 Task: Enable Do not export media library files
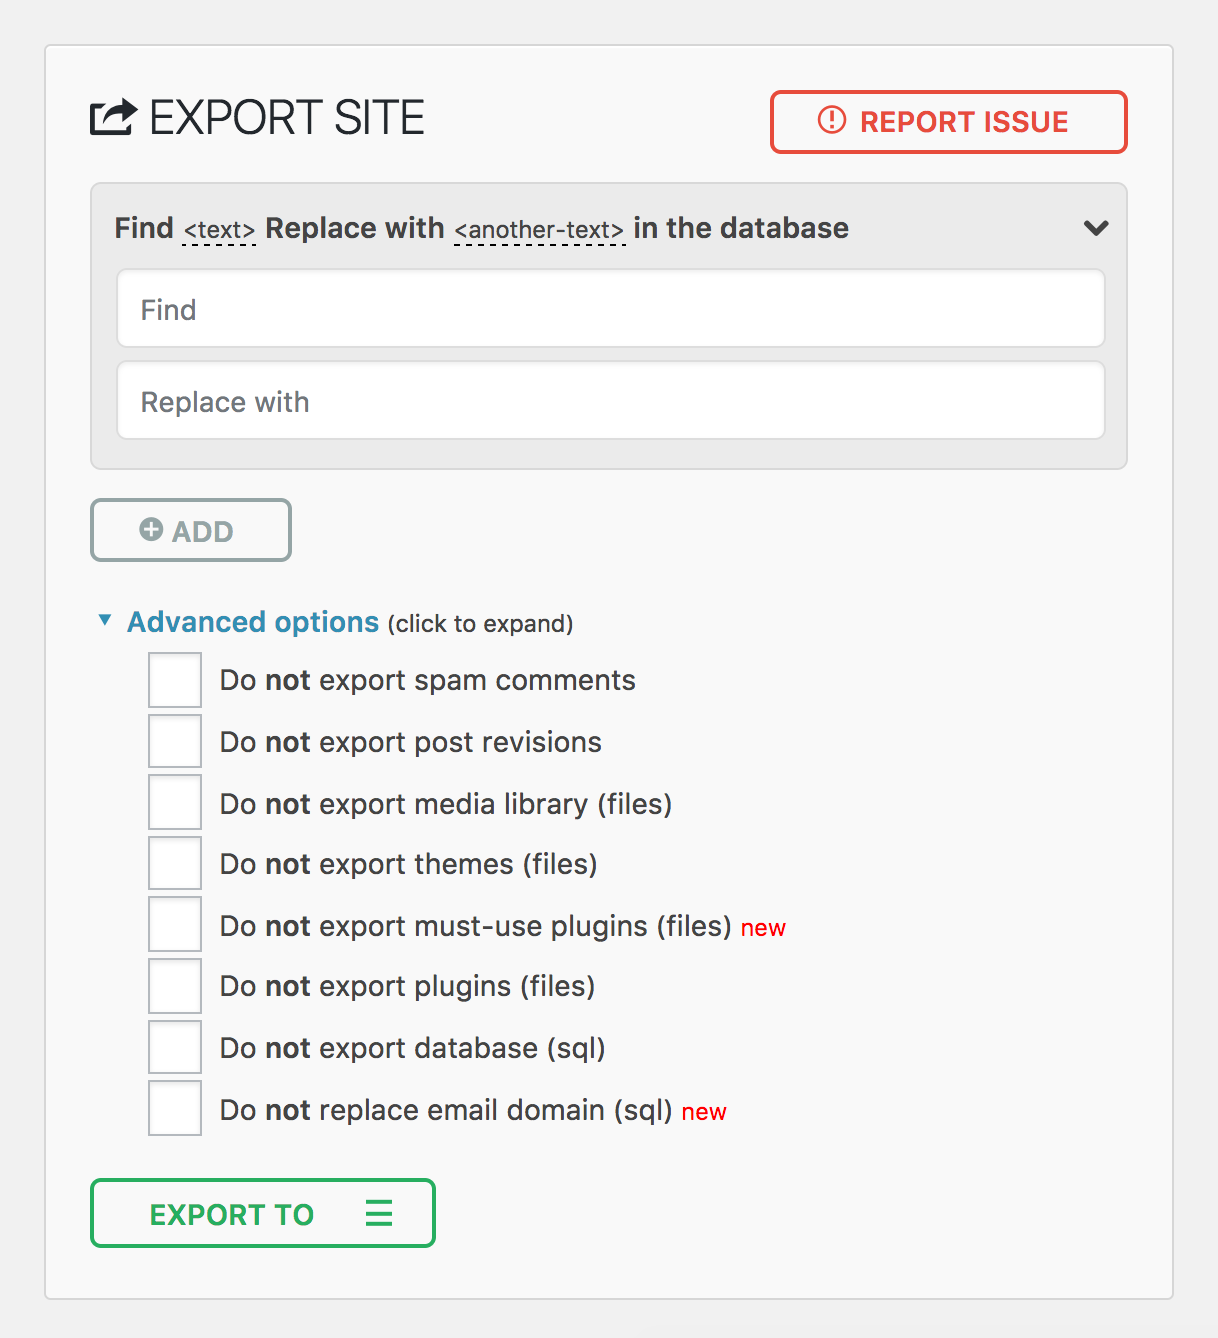[174, 801]
